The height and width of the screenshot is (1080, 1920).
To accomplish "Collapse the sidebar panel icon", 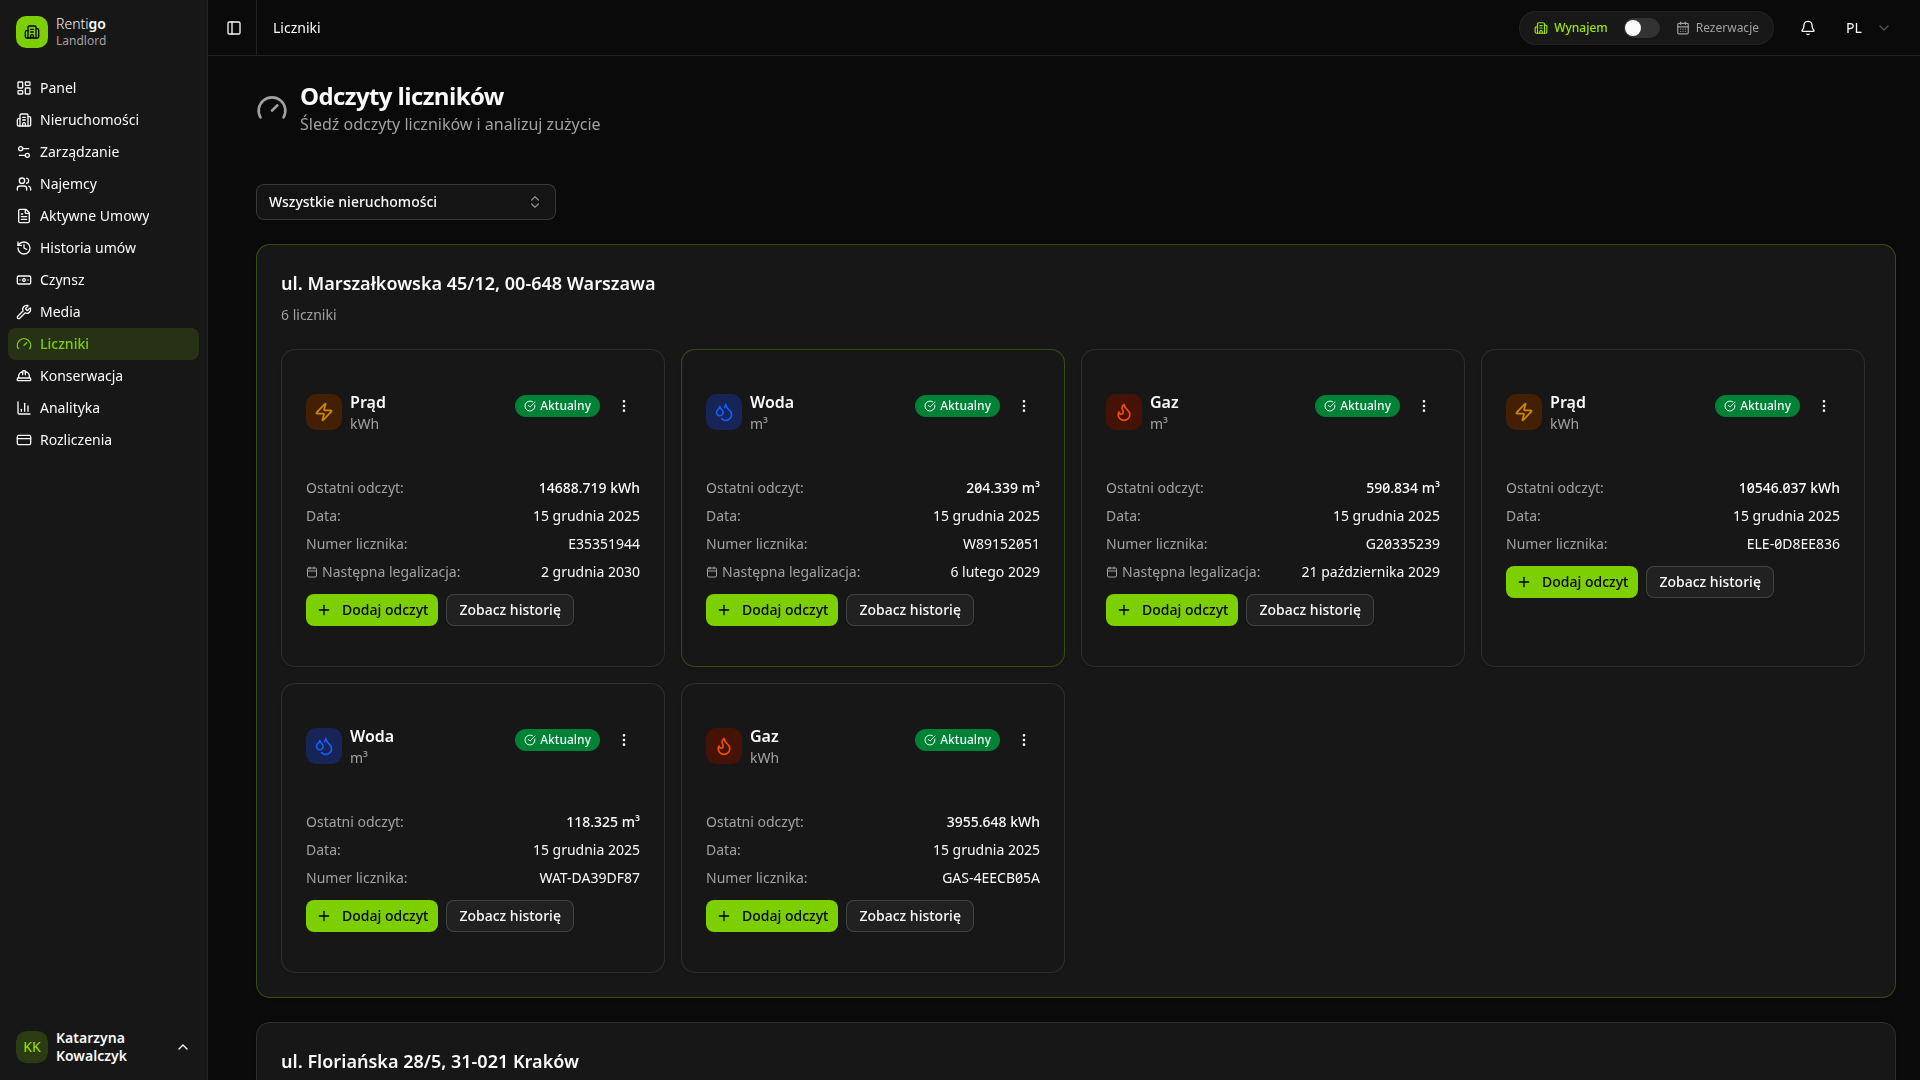I will pos(234,28).
